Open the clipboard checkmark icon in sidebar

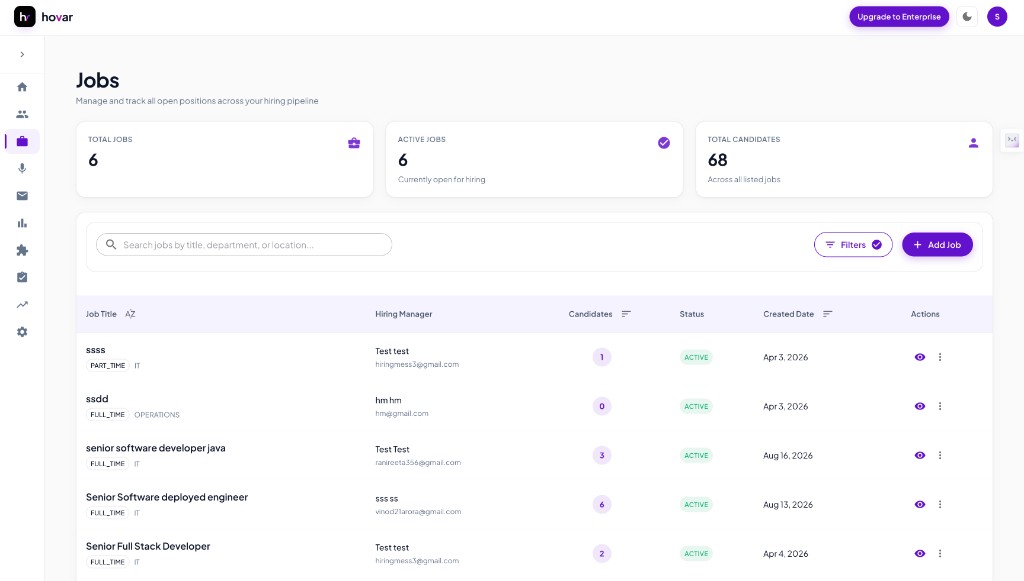click(x=22, y=277)
